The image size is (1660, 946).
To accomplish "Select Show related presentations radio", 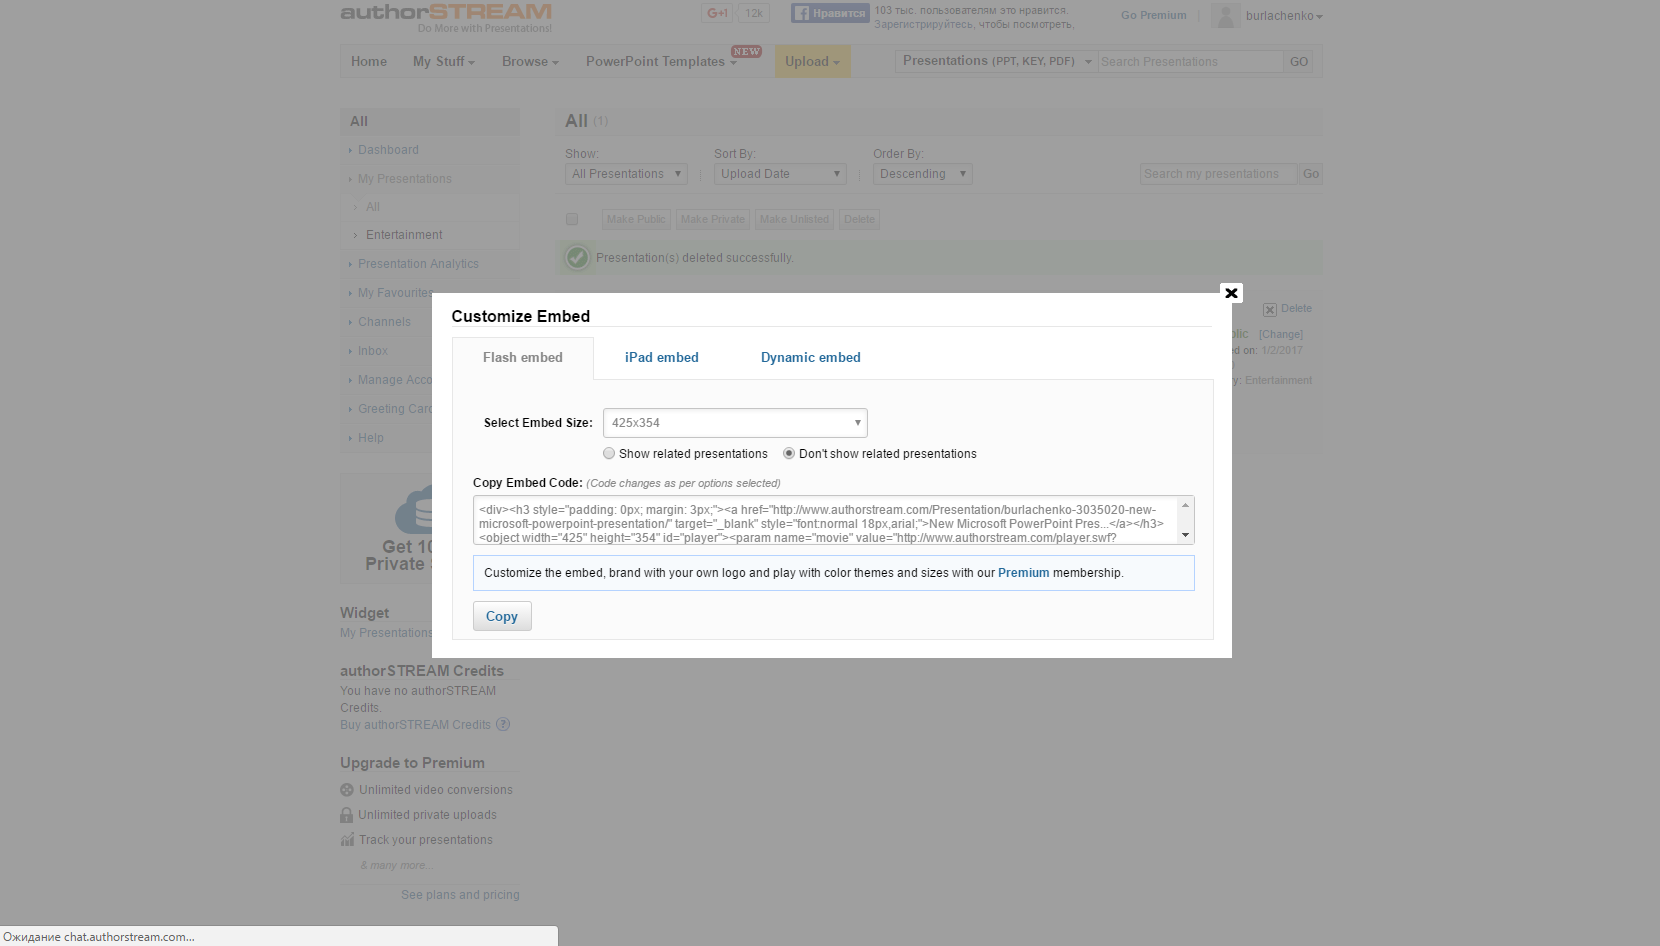I will 609,454.
